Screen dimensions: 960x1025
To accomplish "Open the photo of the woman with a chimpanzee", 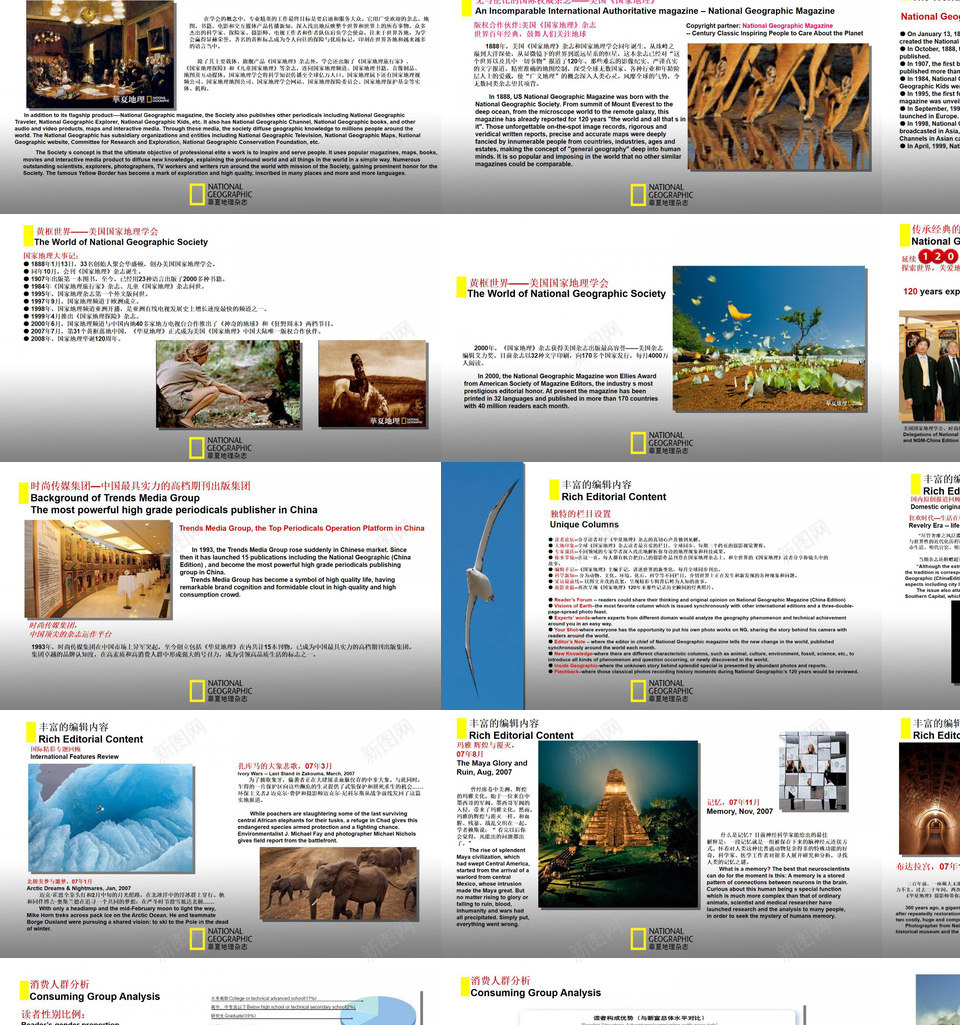I will (x=229, y=384).
